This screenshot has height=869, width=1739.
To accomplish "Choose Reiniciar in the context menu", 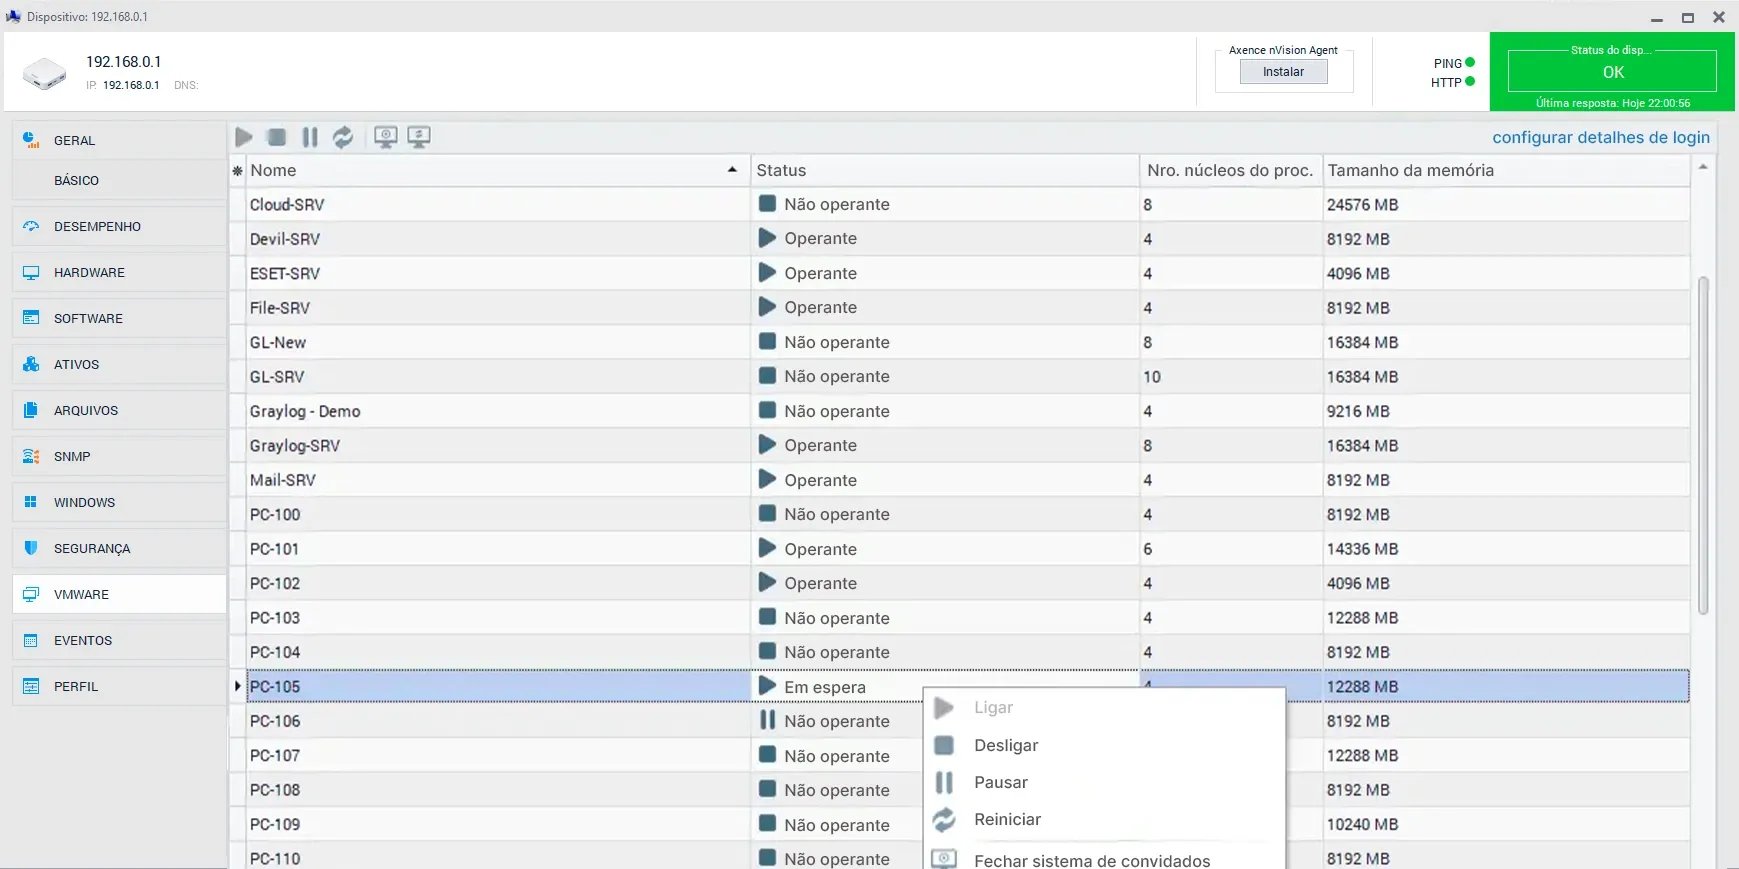I will pyautogui.click(x=1104, y=819).
